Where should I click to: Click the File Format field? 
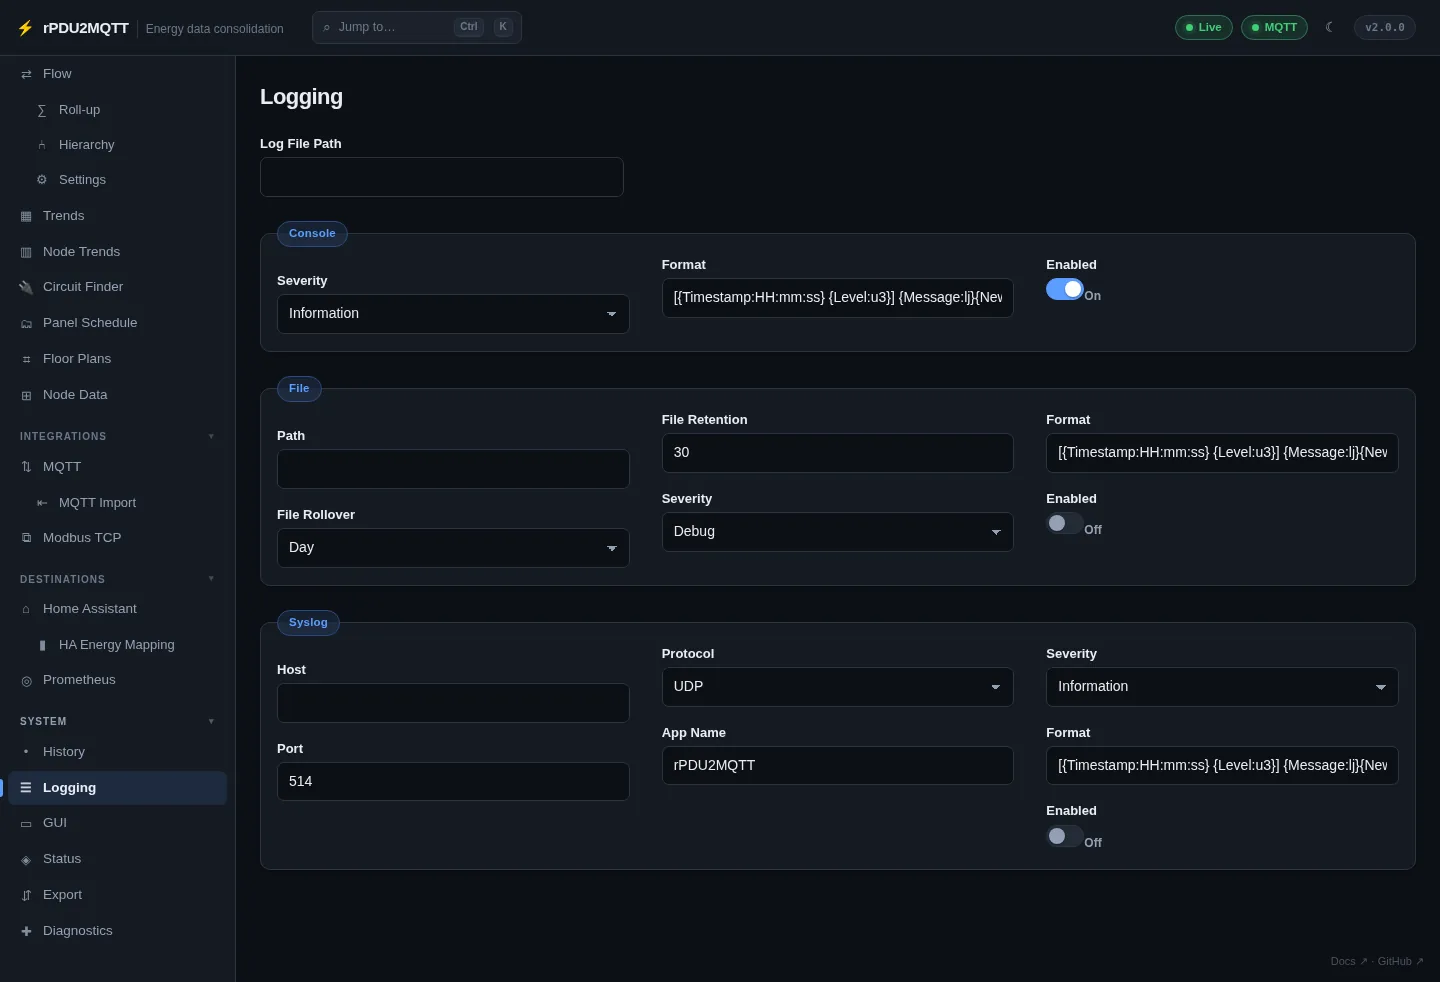coord(1222,453)
